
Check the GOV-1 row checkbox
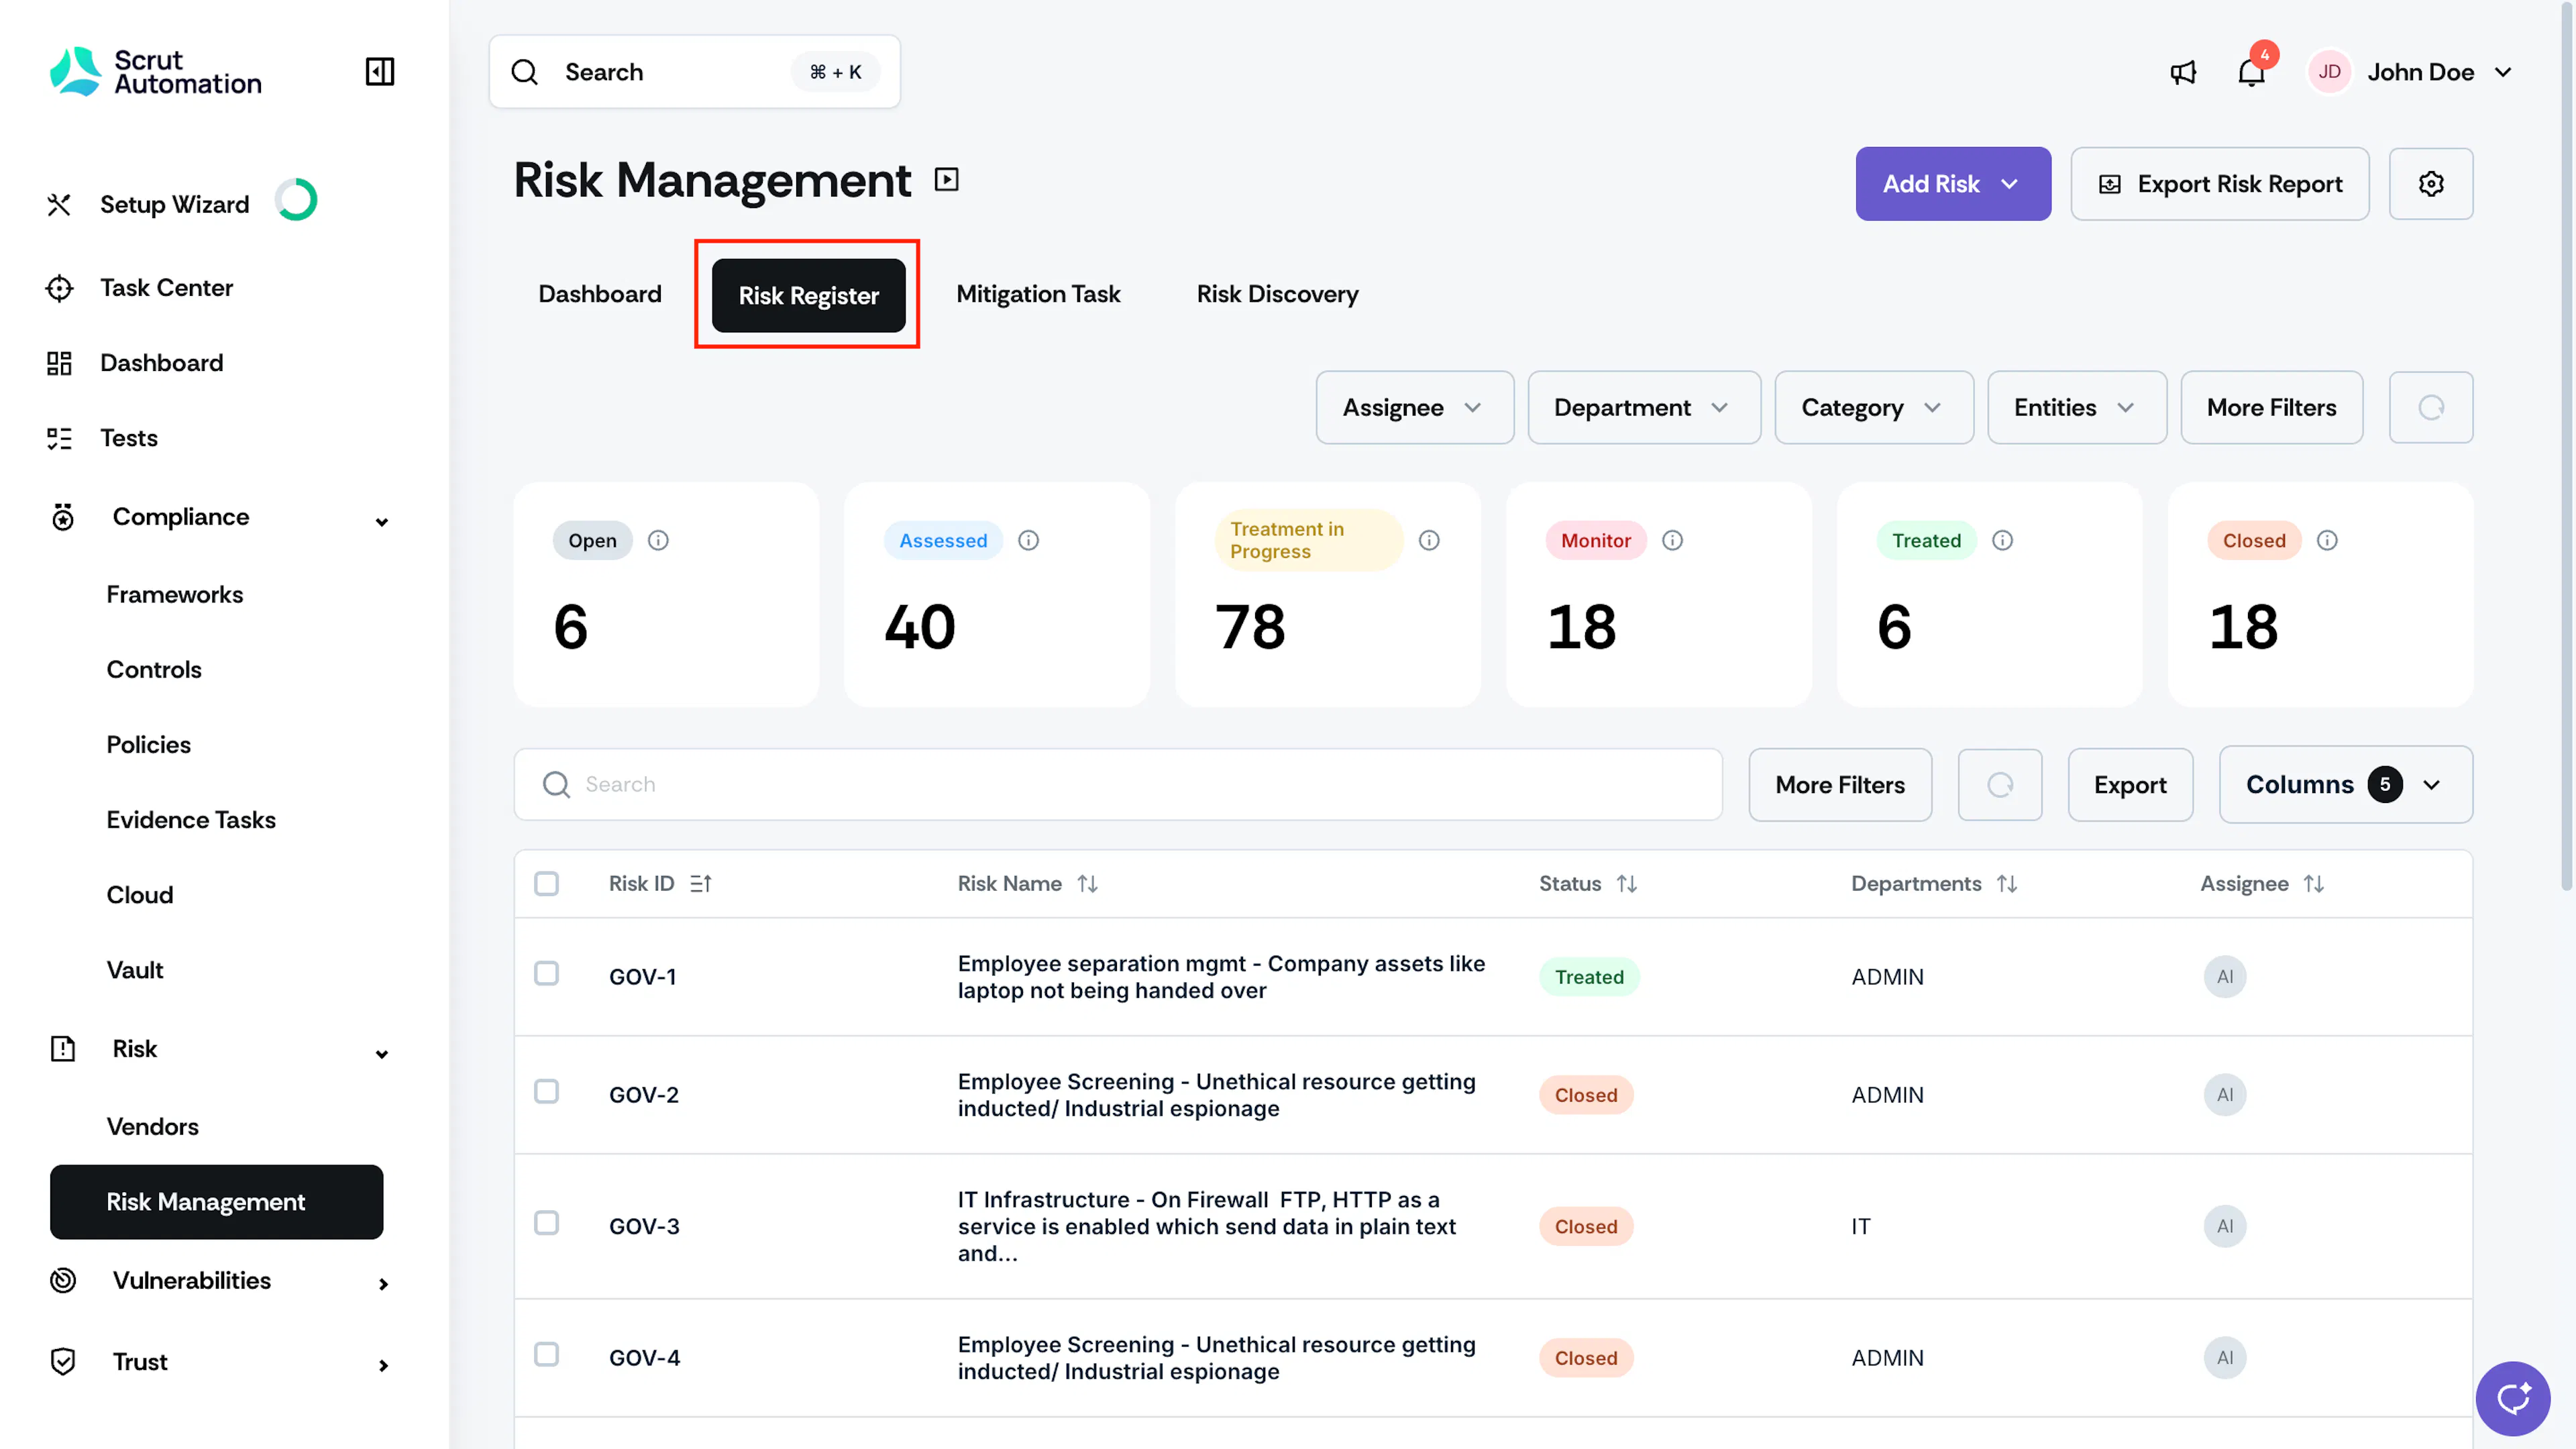(546, 973)
